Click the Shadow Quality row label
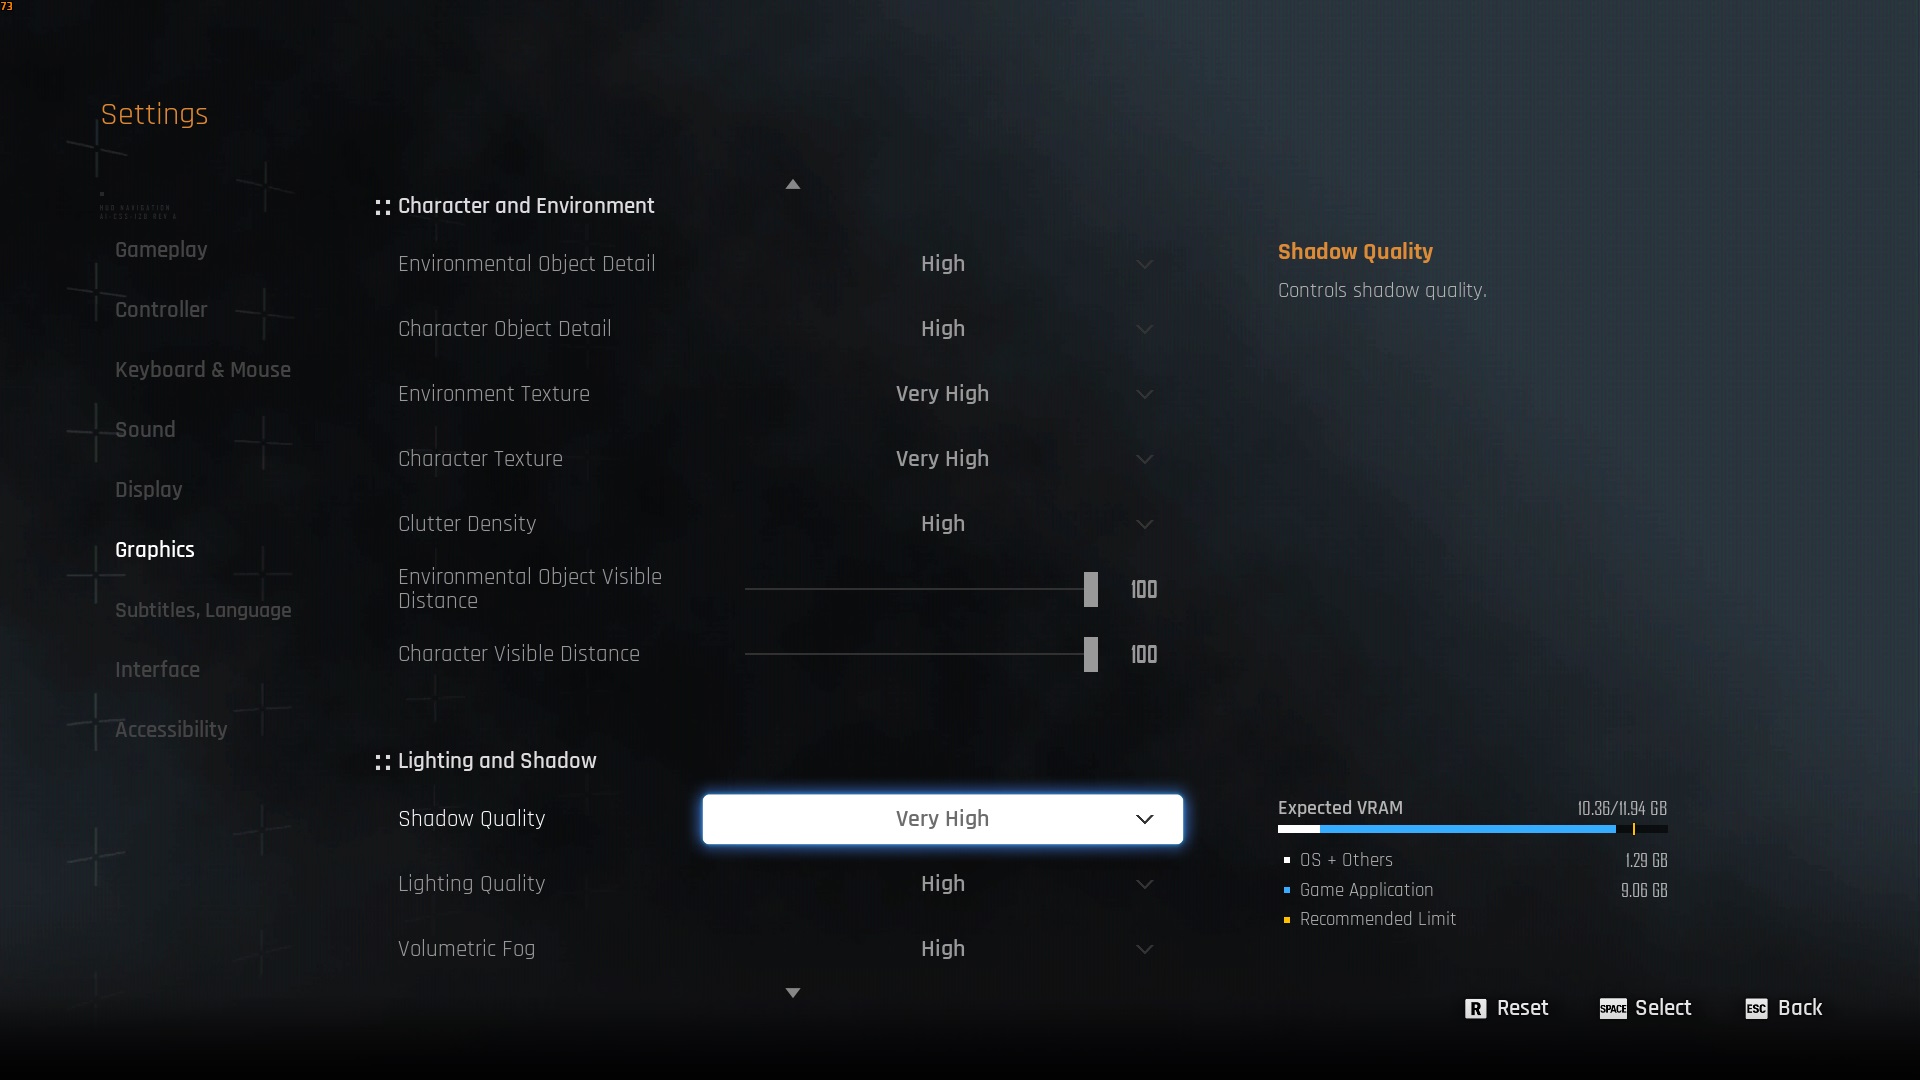 [x=472, y=819]
